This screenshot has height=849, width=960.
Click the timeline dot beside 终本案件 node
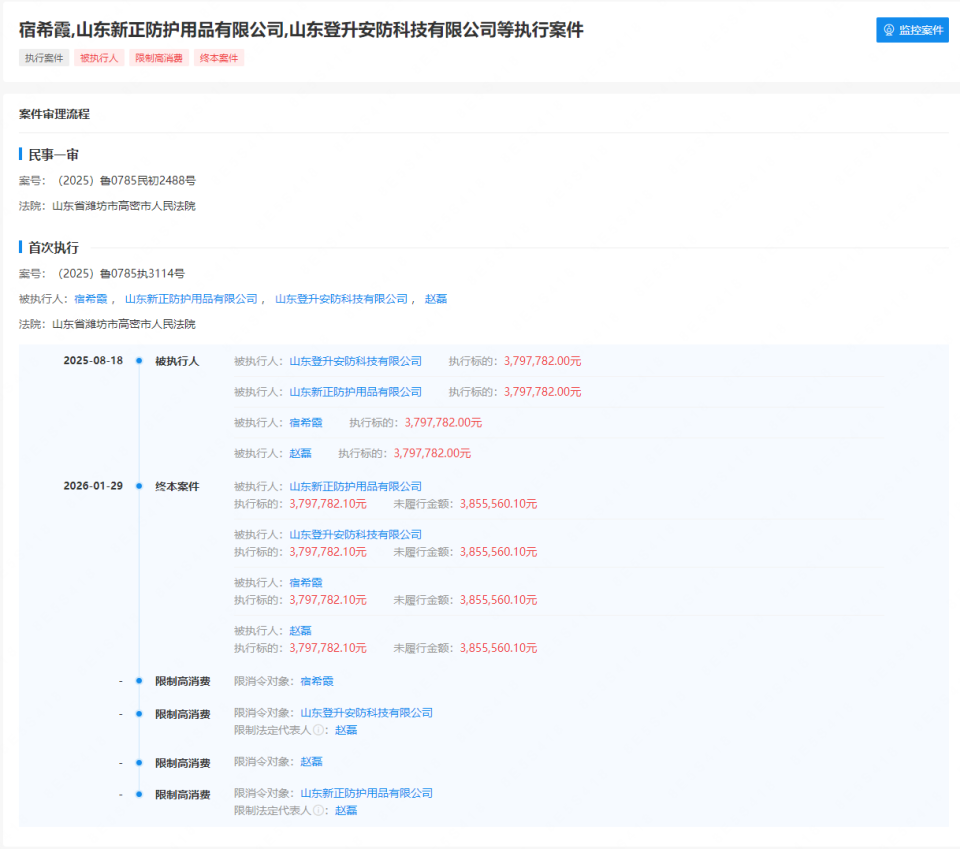141,486
